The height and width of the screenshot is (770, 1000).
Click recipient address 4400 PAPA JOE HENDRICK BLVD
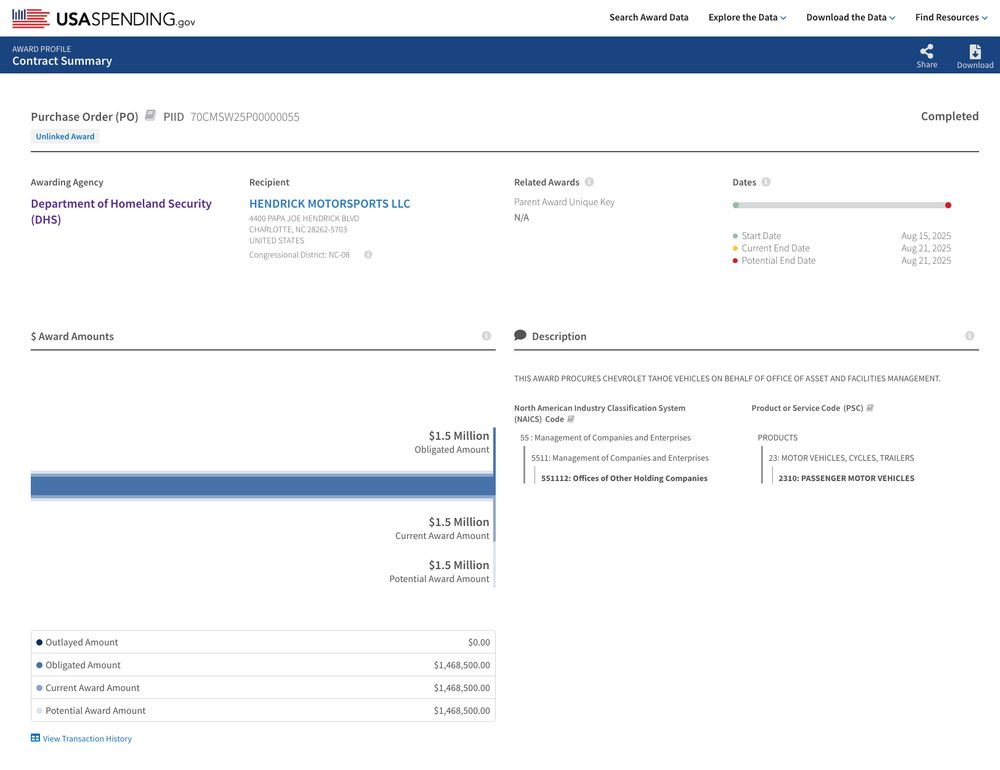tap(304, 218)
